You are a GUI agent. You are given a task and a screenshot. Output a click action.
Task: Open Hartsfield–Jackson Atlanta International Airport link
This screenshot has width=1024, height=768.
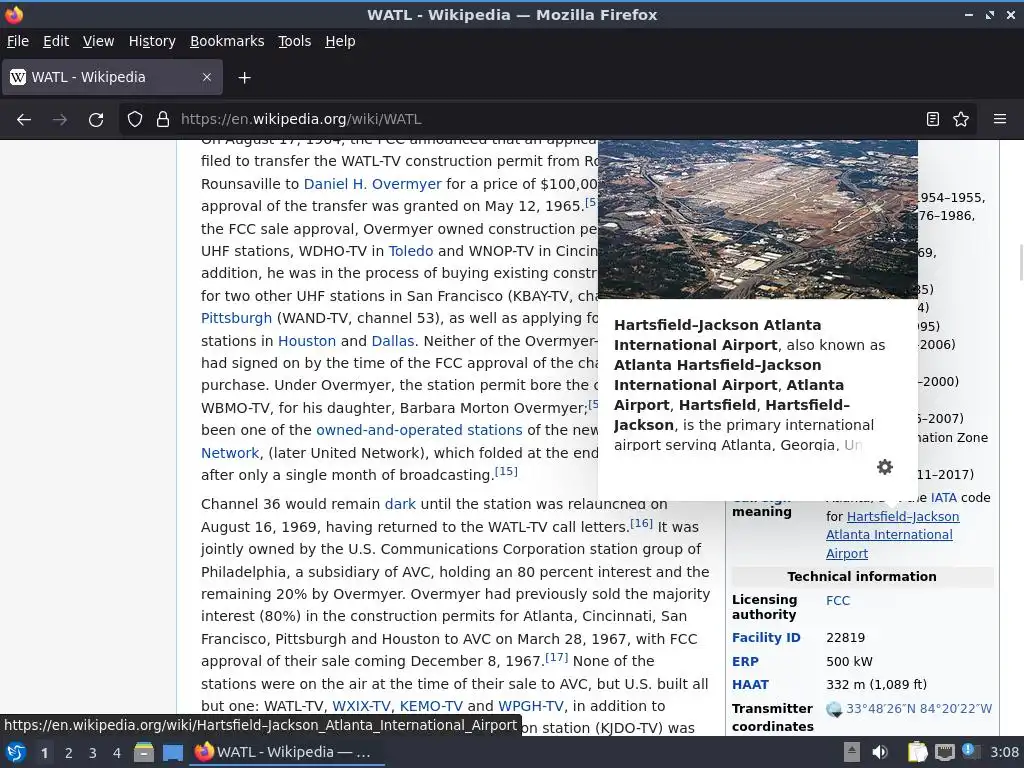coord(893,535)
